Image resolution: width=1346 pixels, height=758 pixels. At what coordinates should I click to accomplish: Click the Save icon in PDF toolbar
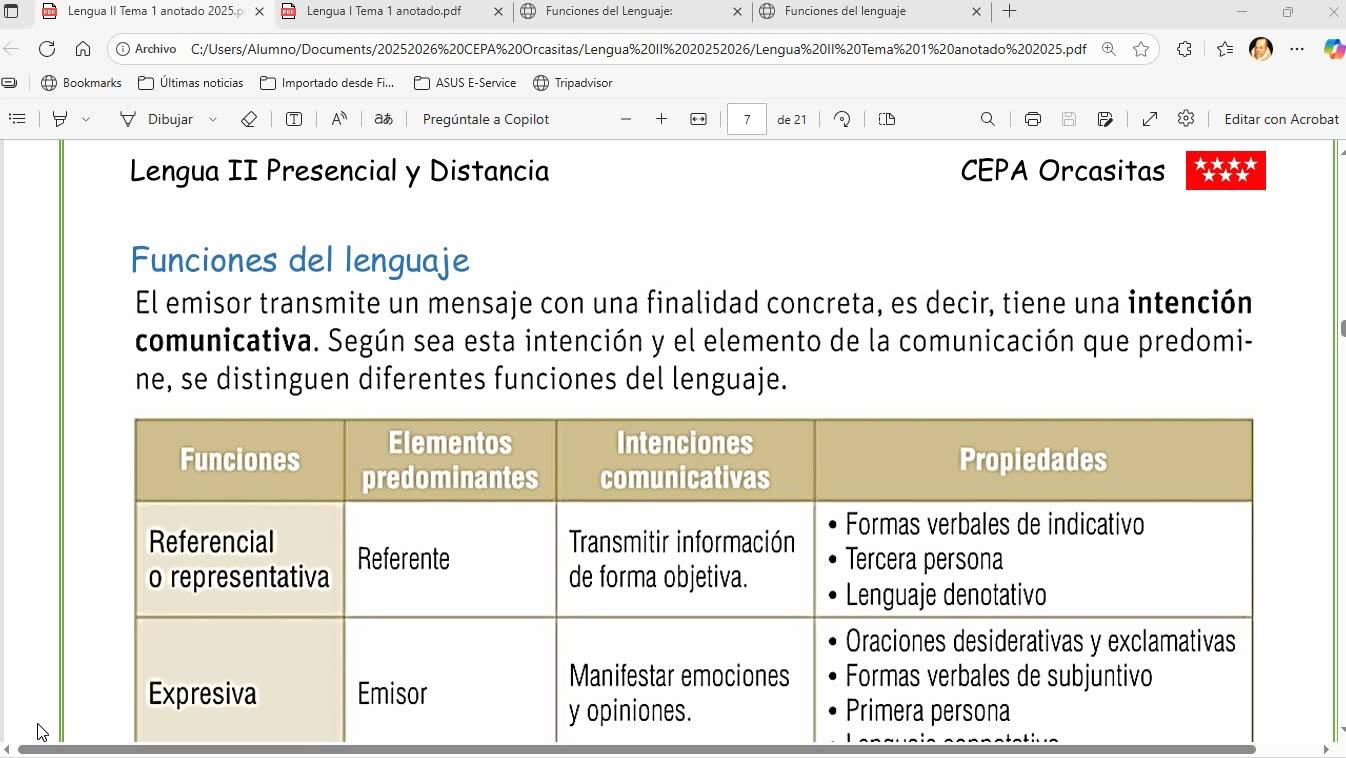point(1068,119)
